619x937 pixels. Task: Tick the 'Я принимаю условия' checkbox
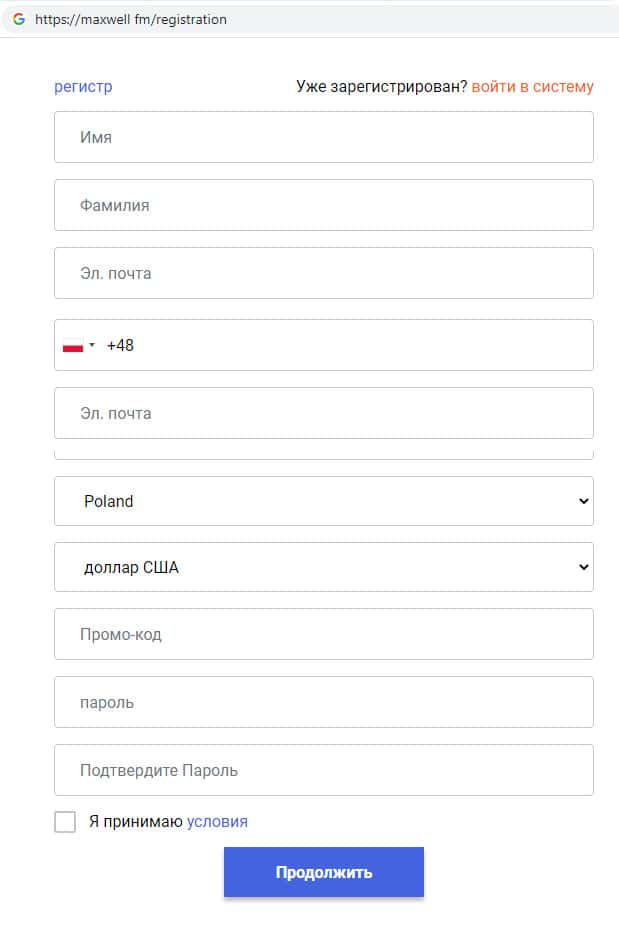click(65, 822)
